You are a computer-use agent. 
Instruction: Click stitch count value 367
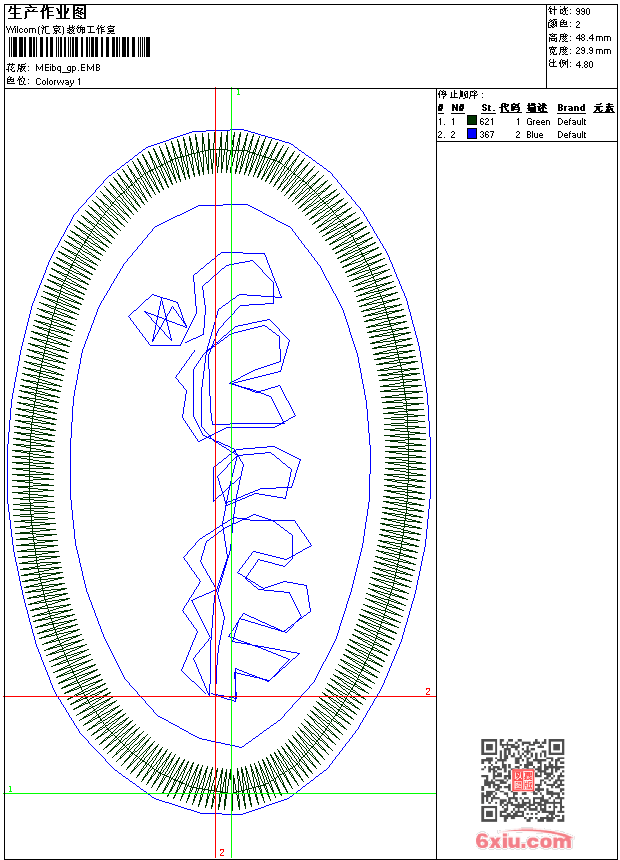pyautogui.click(x=487, y=134)
